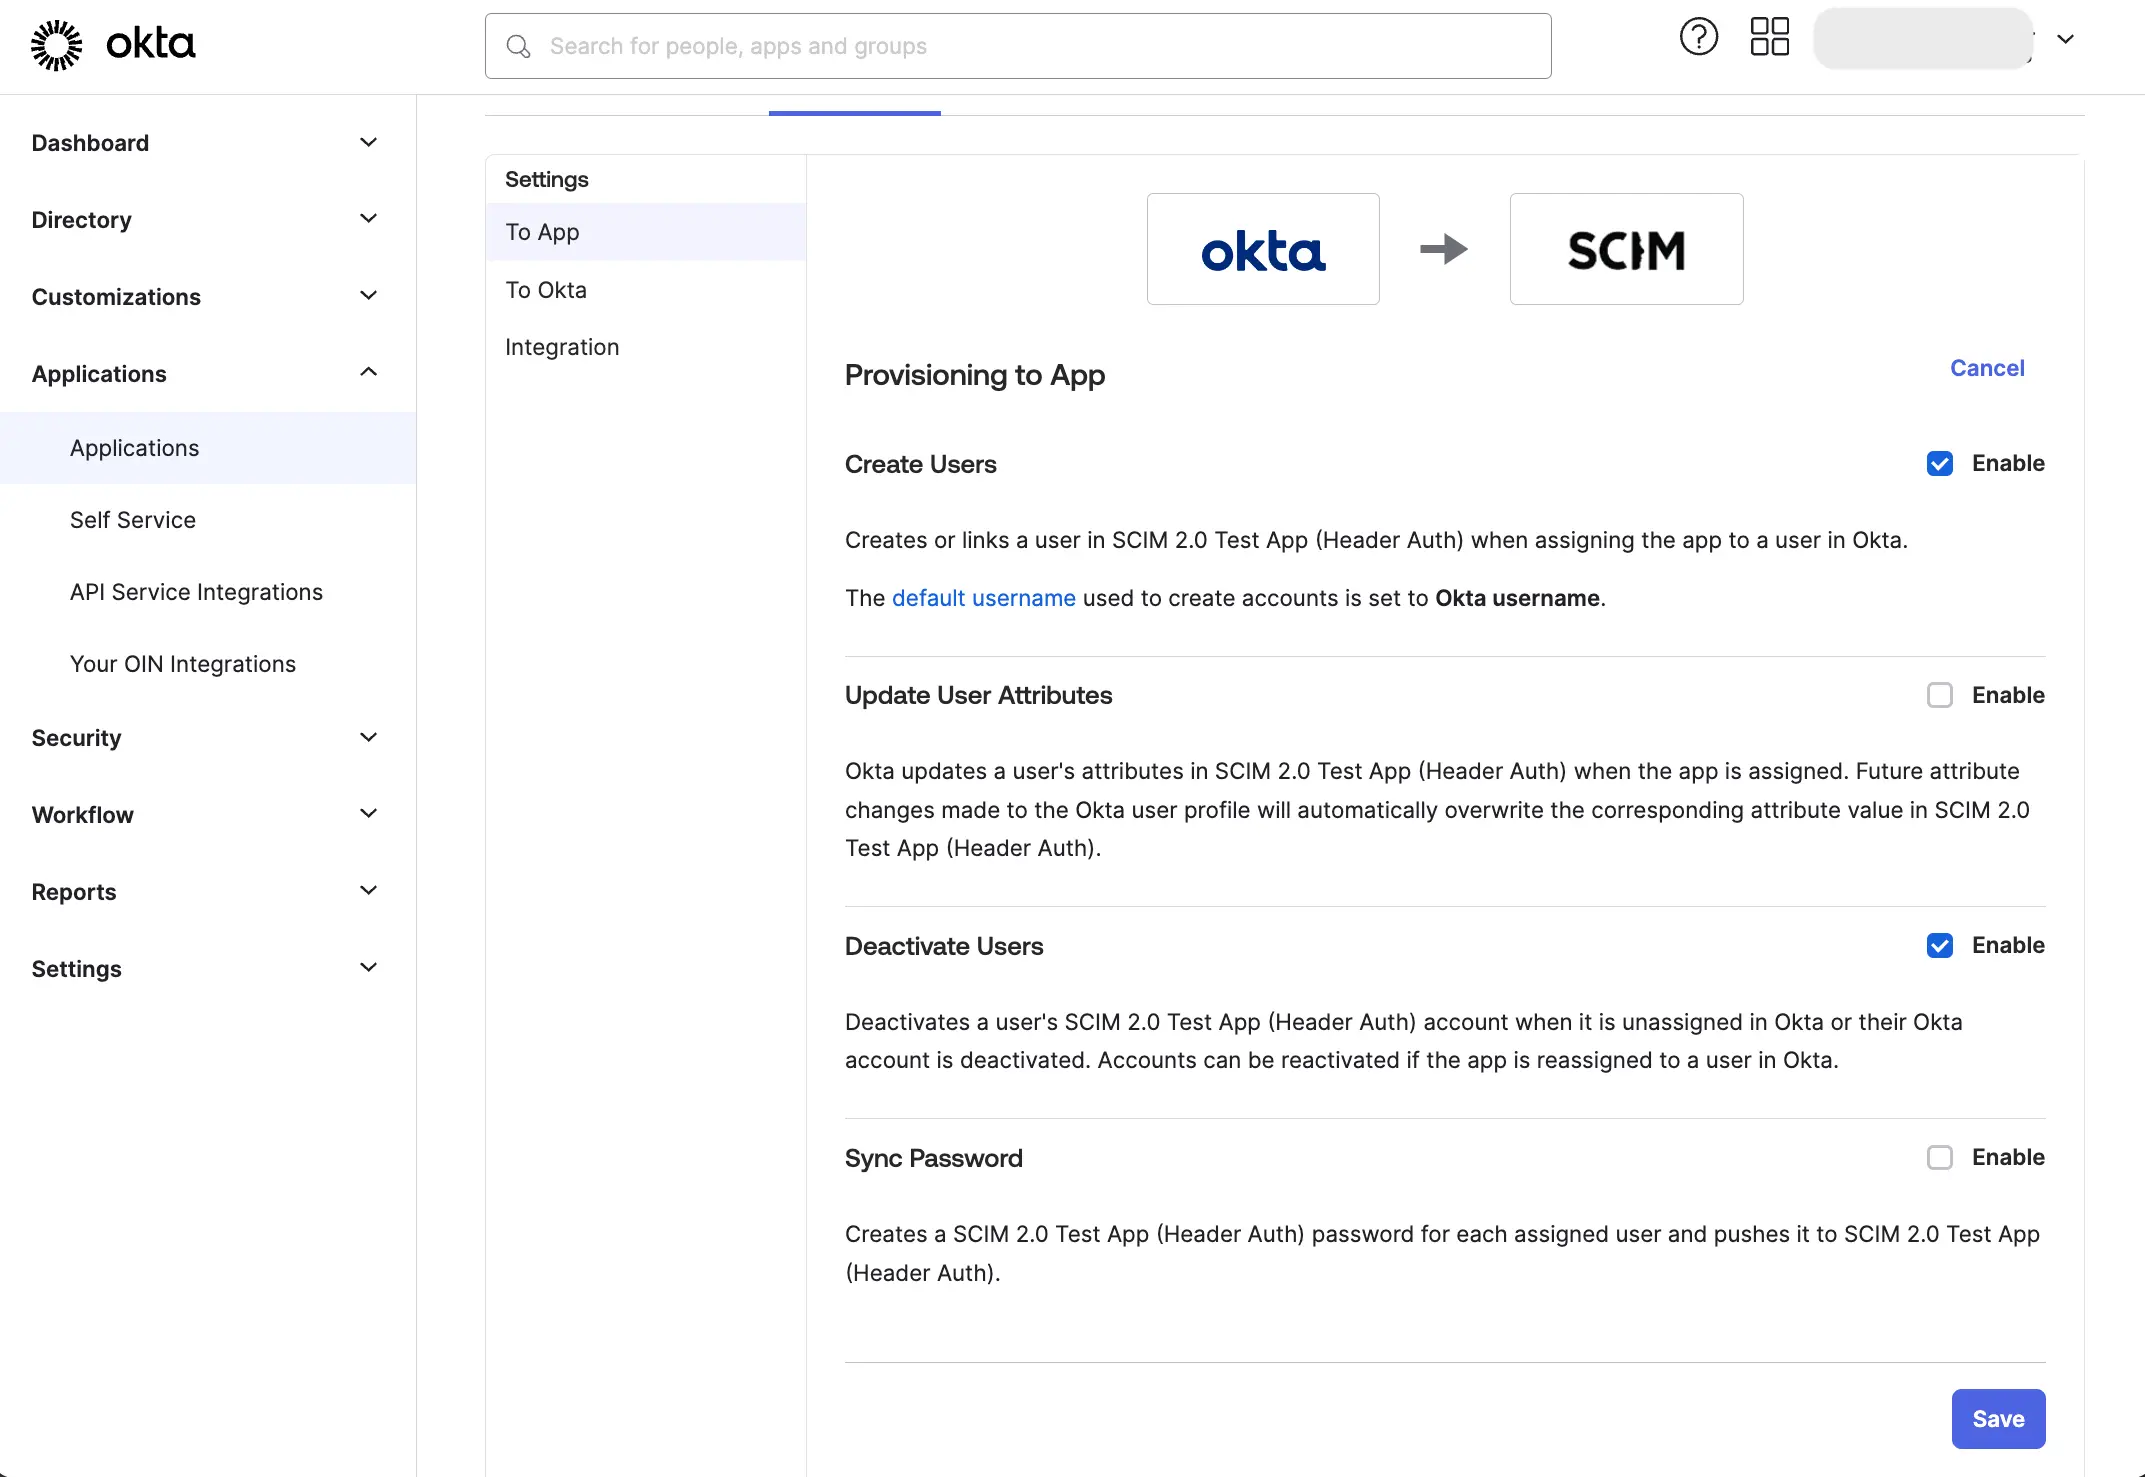Click the search magnifier icon
This screenshot has height=1477, width=2145.
pos(519,46)
